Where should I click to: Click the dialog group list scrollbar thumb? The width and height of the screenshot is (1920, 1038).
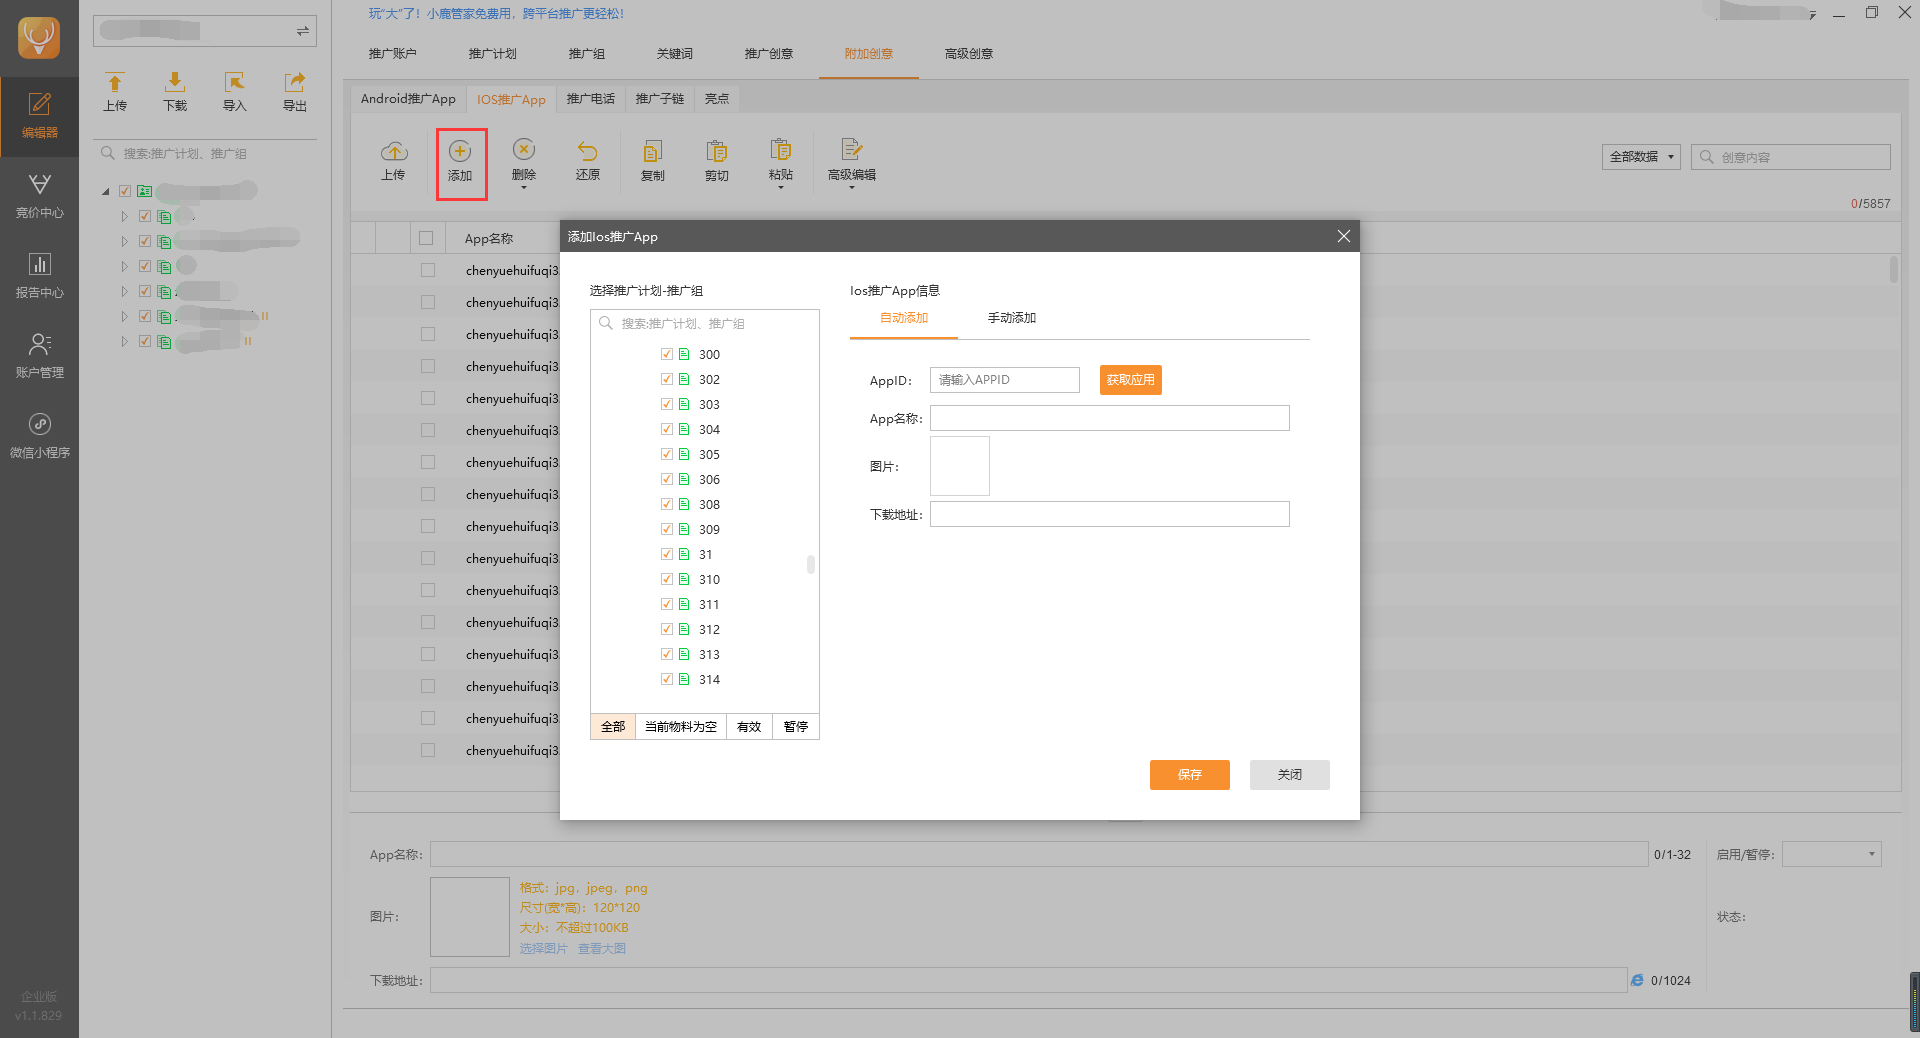tap(810, 564)
